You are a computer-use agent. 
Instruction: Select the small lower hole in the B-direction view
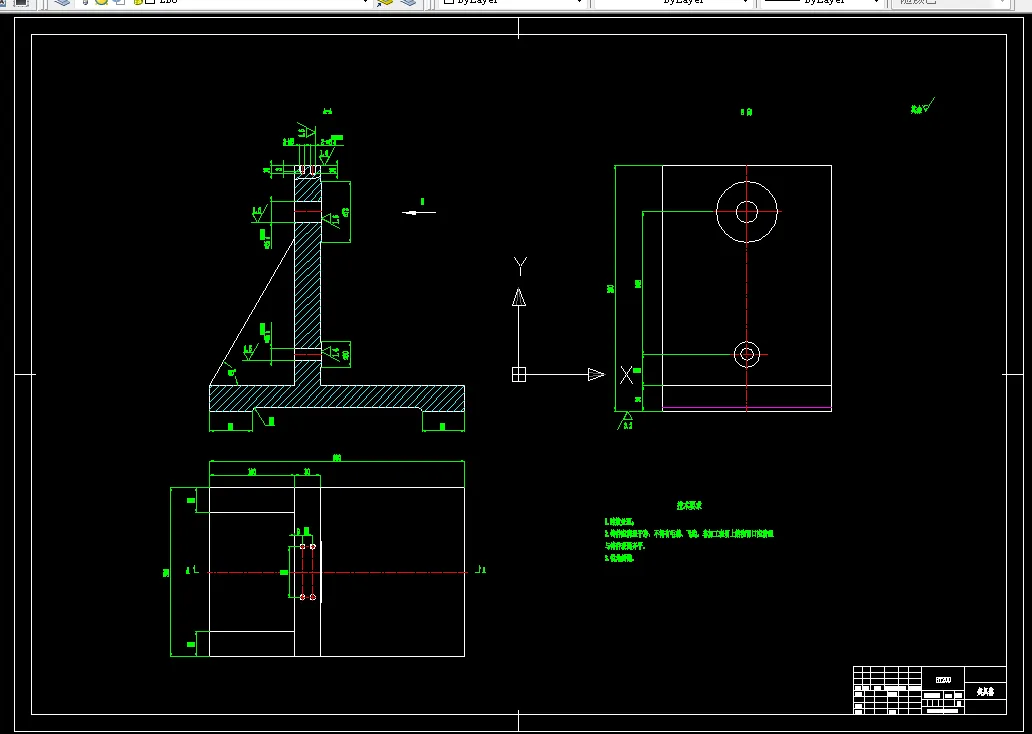(746, 355)
